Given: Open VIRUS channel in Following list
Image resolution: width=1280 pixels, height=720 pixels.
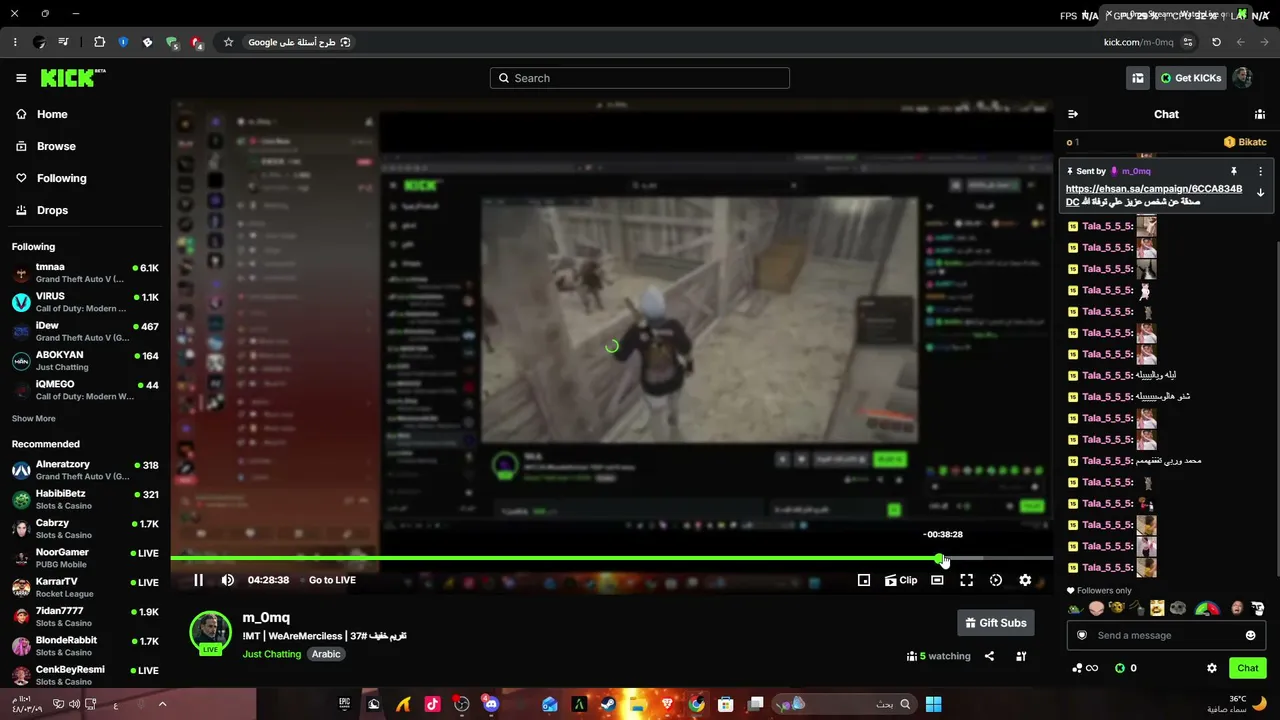Looking at the screenshot, I should pos(85,302).
